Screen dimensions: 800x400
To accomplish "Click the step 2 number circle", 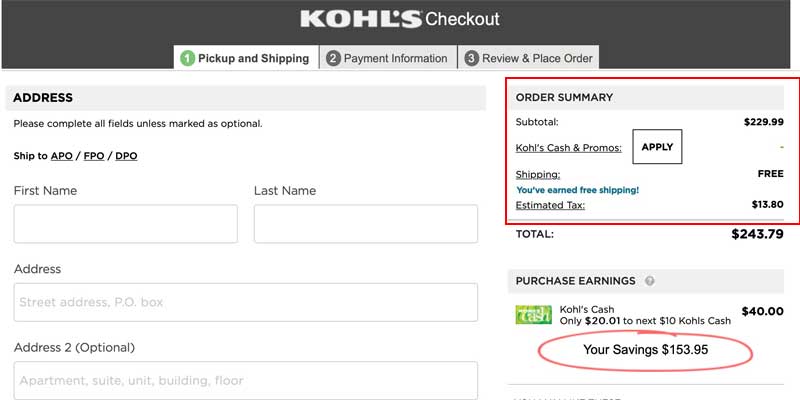I will [333, 58].
